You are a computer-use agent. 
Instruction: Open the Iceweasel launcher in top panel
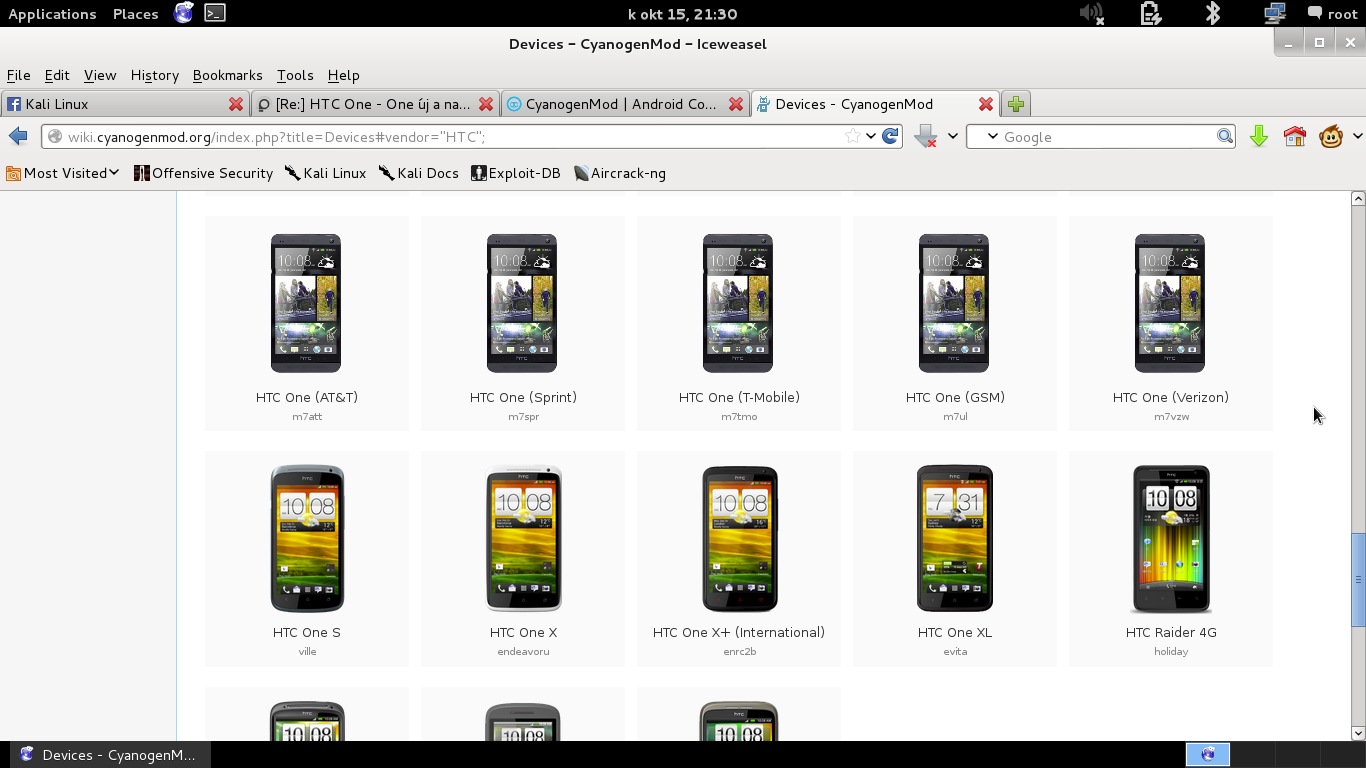point(183,13)
